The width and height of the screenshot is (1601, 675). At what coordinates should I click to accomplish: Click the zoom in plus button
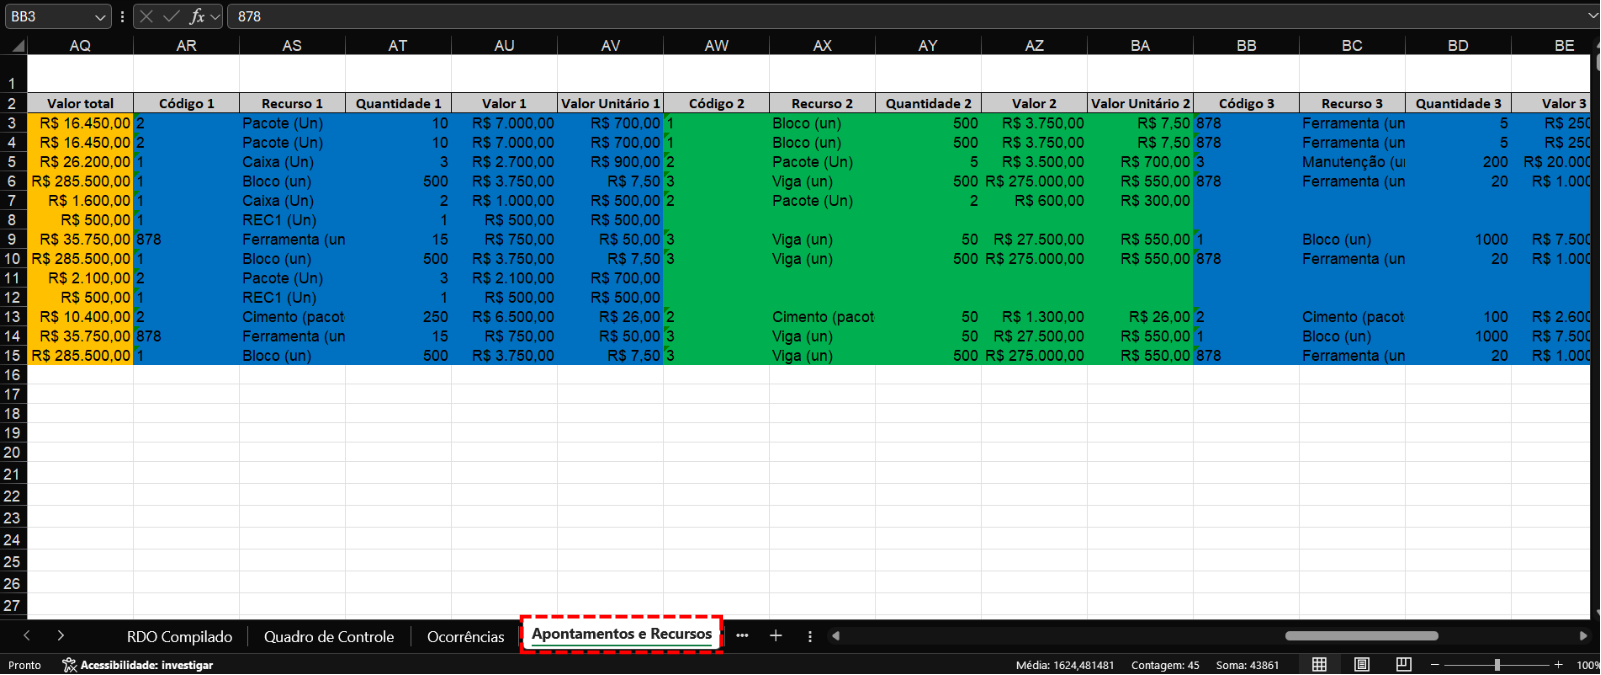pos(1558,665)
